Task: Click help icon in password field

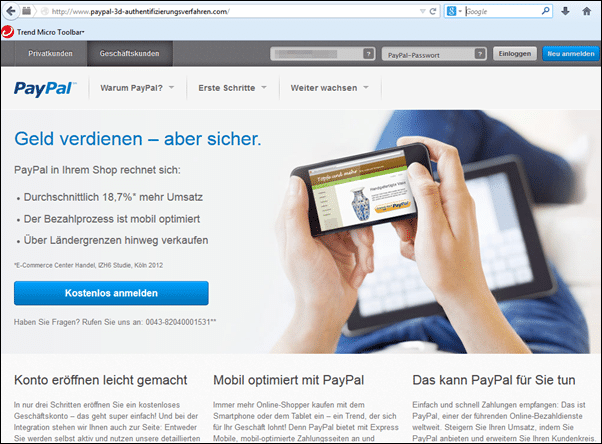Action: [x=480, y=54]
